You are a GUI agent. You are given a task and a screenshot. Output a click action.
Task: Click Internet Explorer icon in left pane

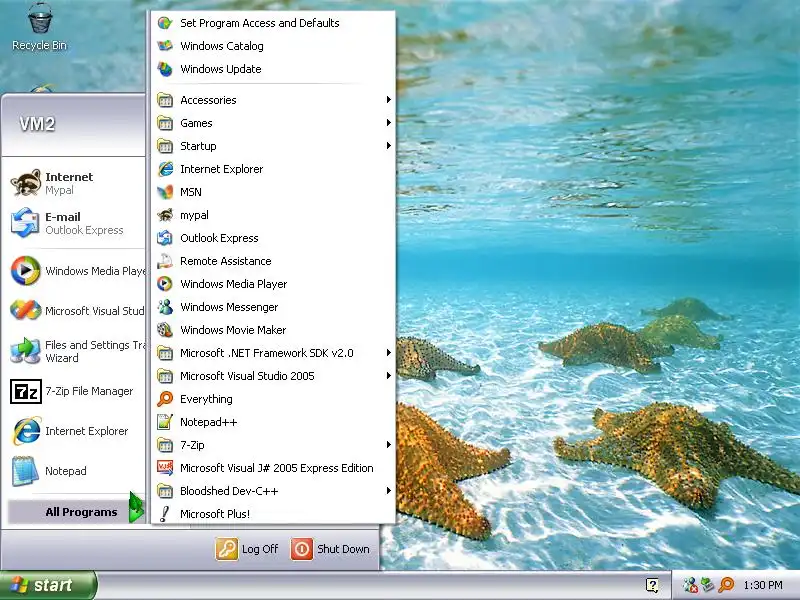pos(26,431)
